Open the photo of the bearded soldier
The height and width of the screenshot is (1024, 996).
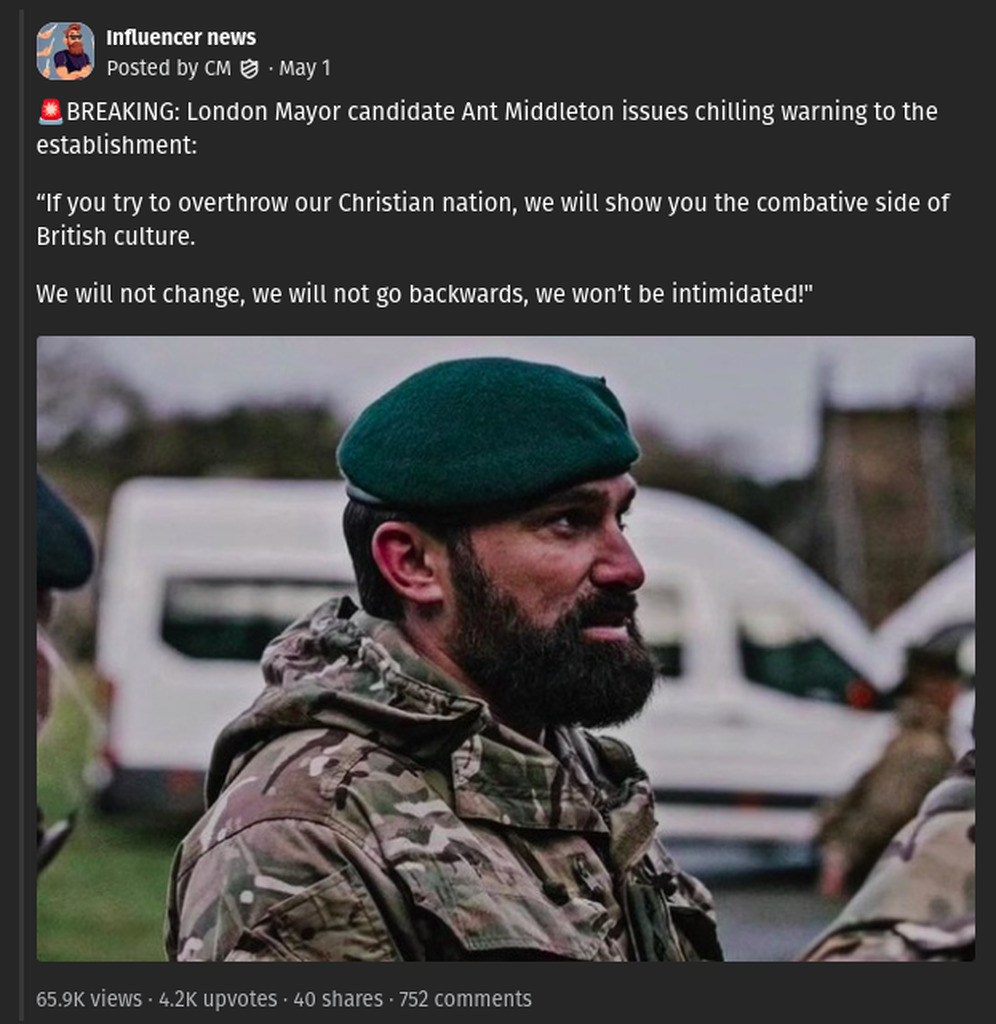click(505, 648)
